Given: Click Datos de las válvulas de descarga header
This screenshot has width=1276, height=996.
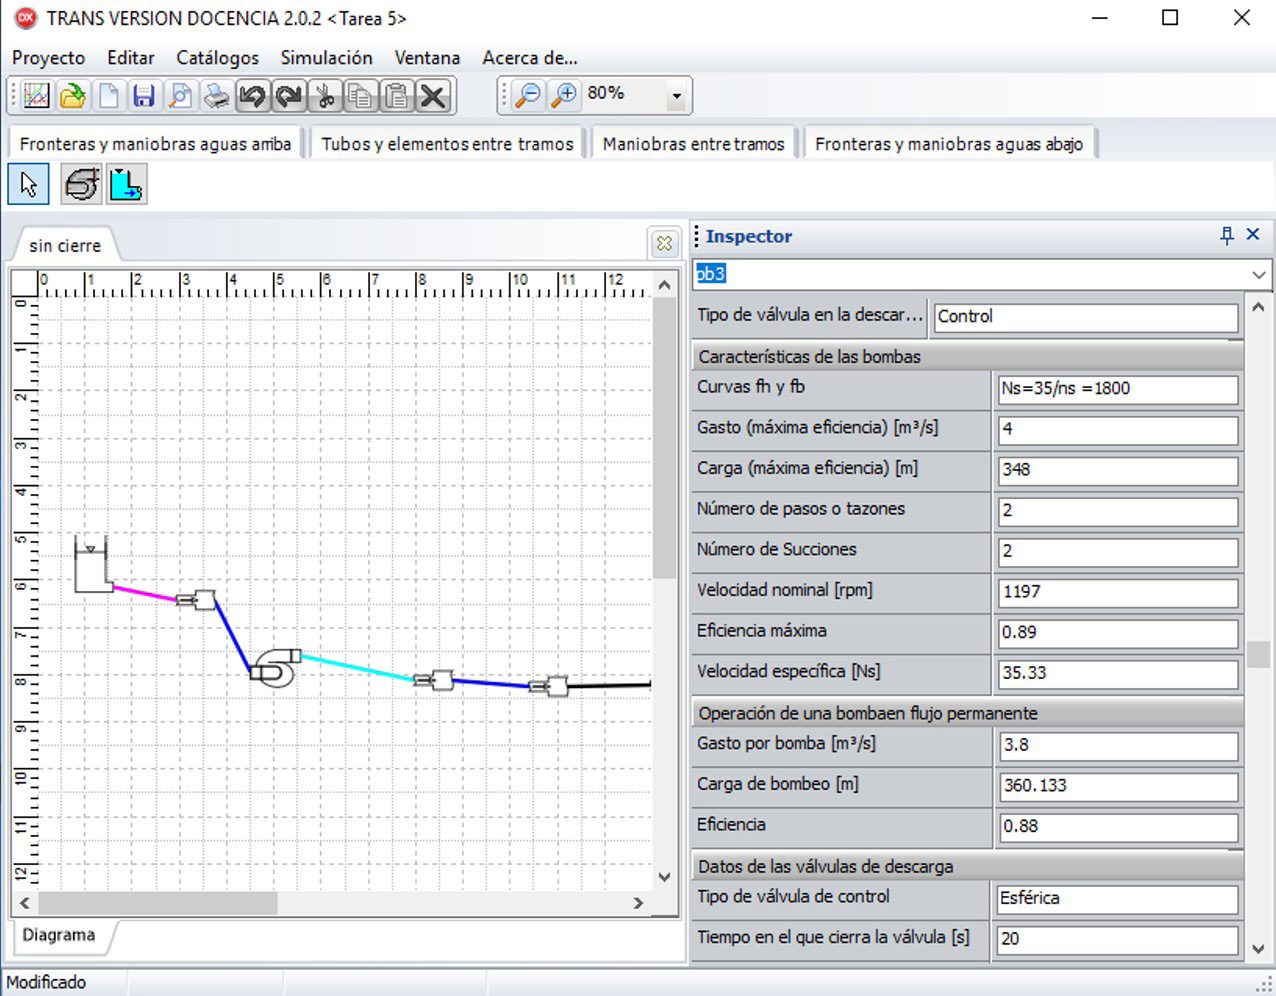Looking at the screenshot, I should 967,866.
